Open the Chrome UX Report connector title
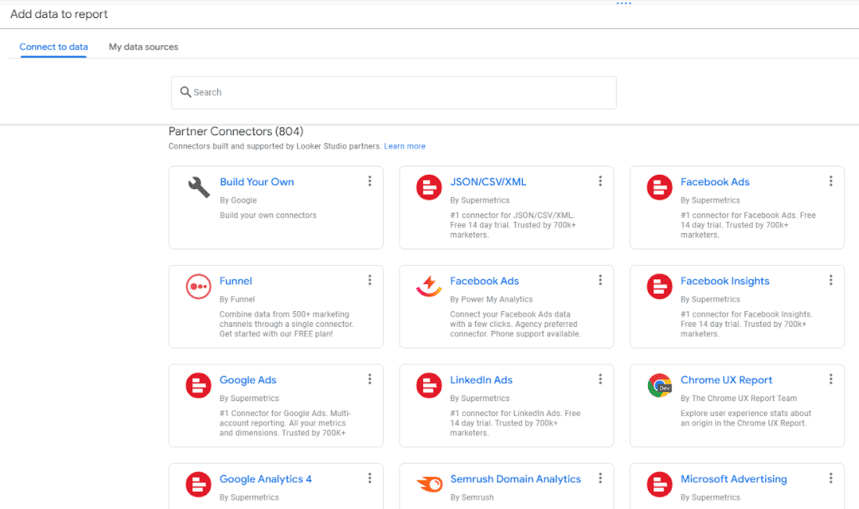This screenshot has height=509, width=859. point(726,380)
